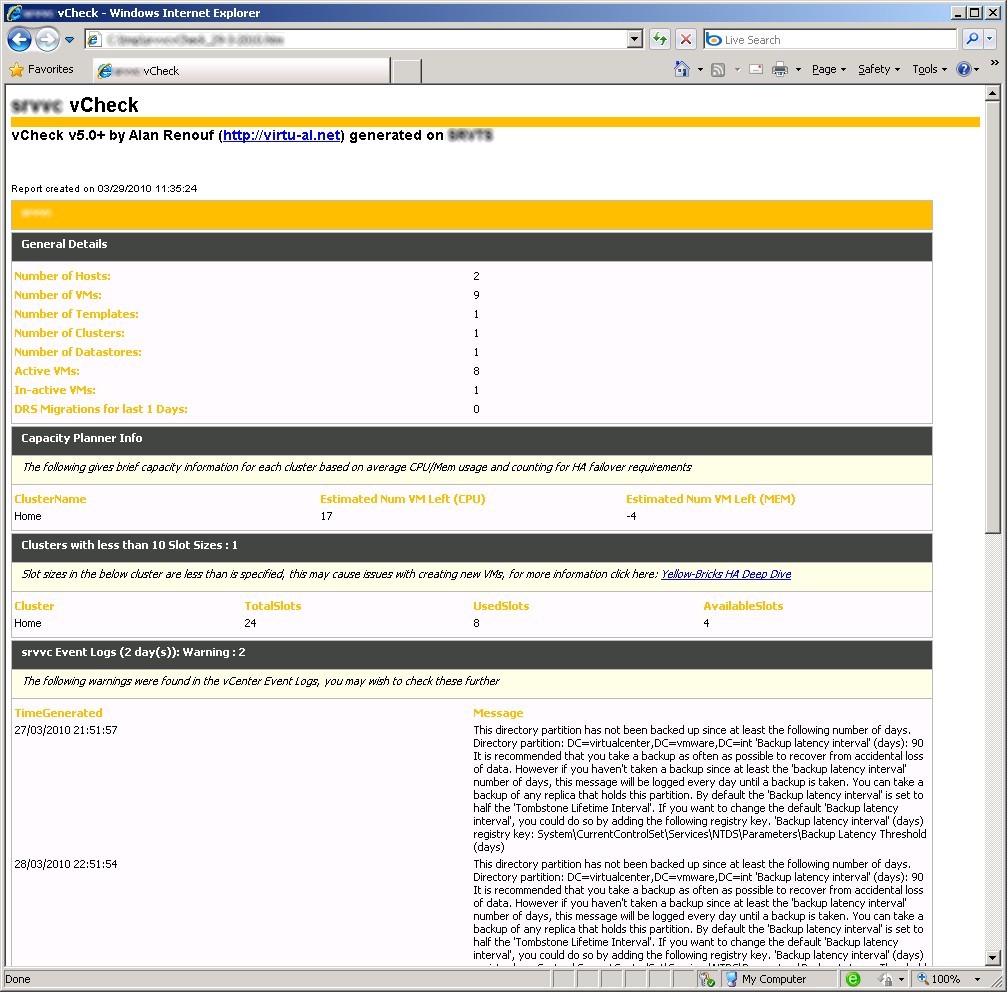Open the http://virtu-al.net link

pyautogui.click(x=281, y=135)
